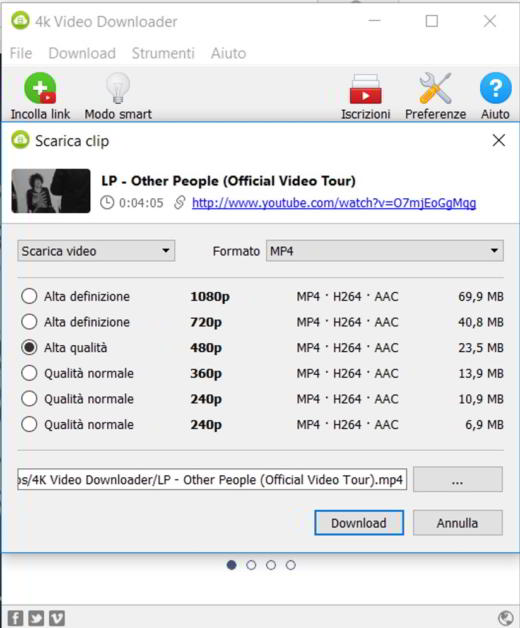Screen dimensions: 520x628
Task: Click the 69,9 MB size text
Action: pyautogui.click(x=481, y=296)
